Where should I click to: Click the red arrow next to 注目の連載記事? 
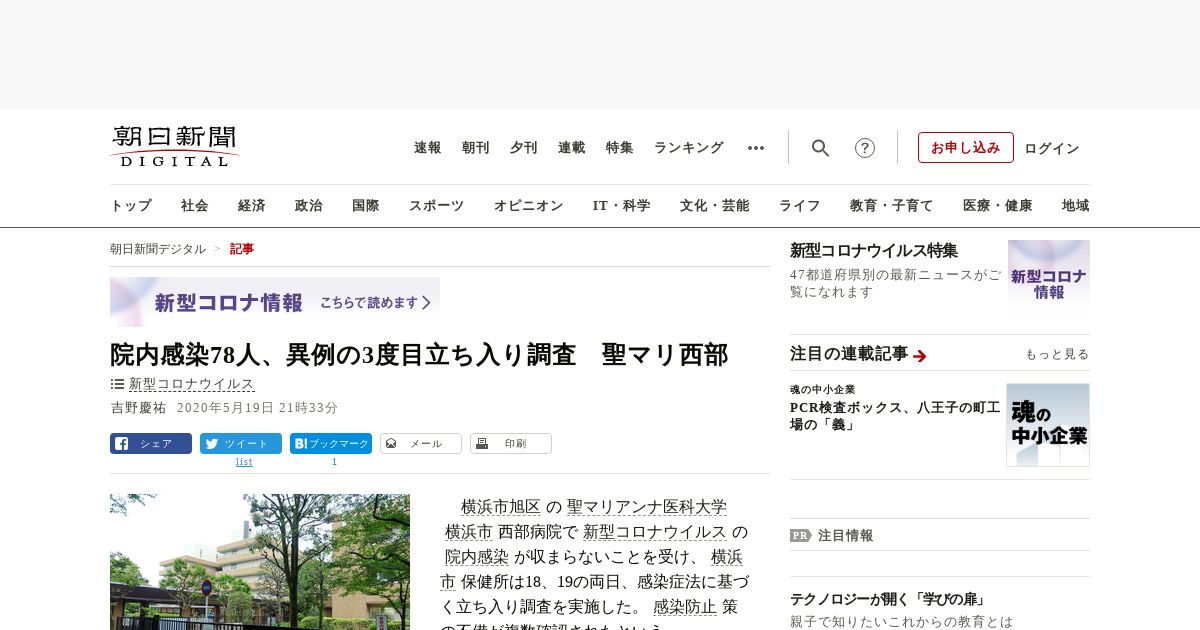pos(920,355)
